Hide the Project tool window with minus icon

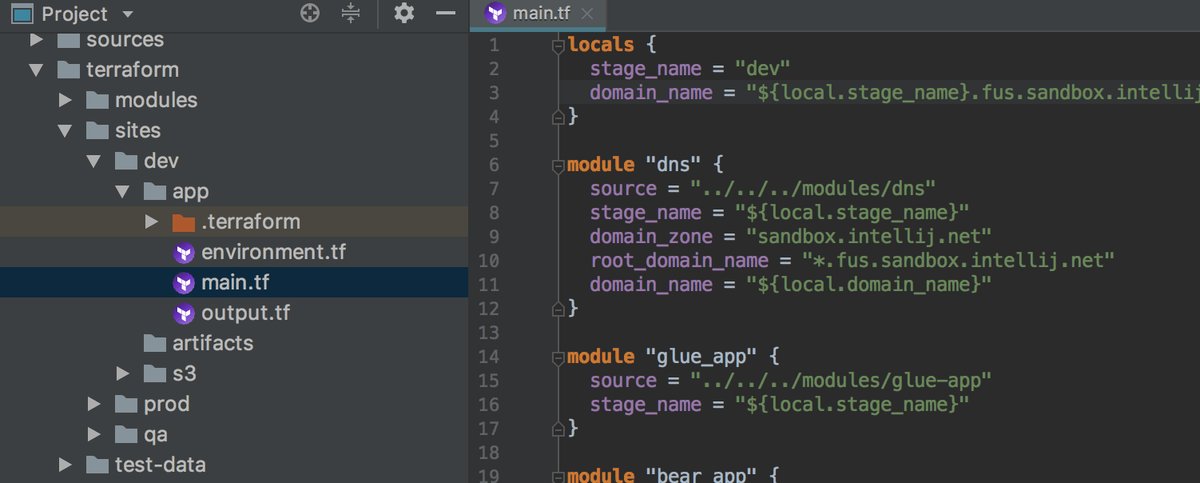[x=445, y=13]
